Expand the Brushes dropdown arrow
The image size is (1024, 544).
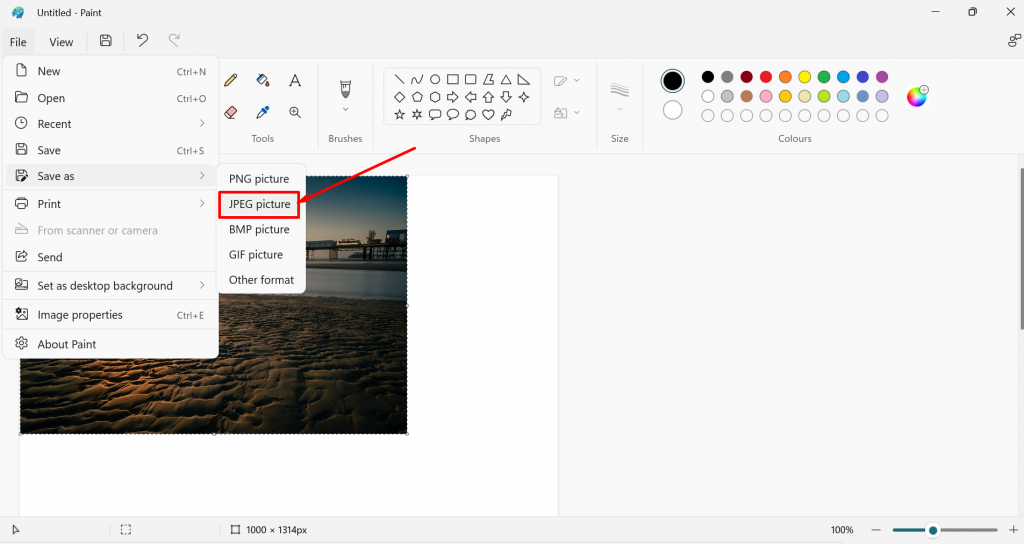tap(345, 109)
